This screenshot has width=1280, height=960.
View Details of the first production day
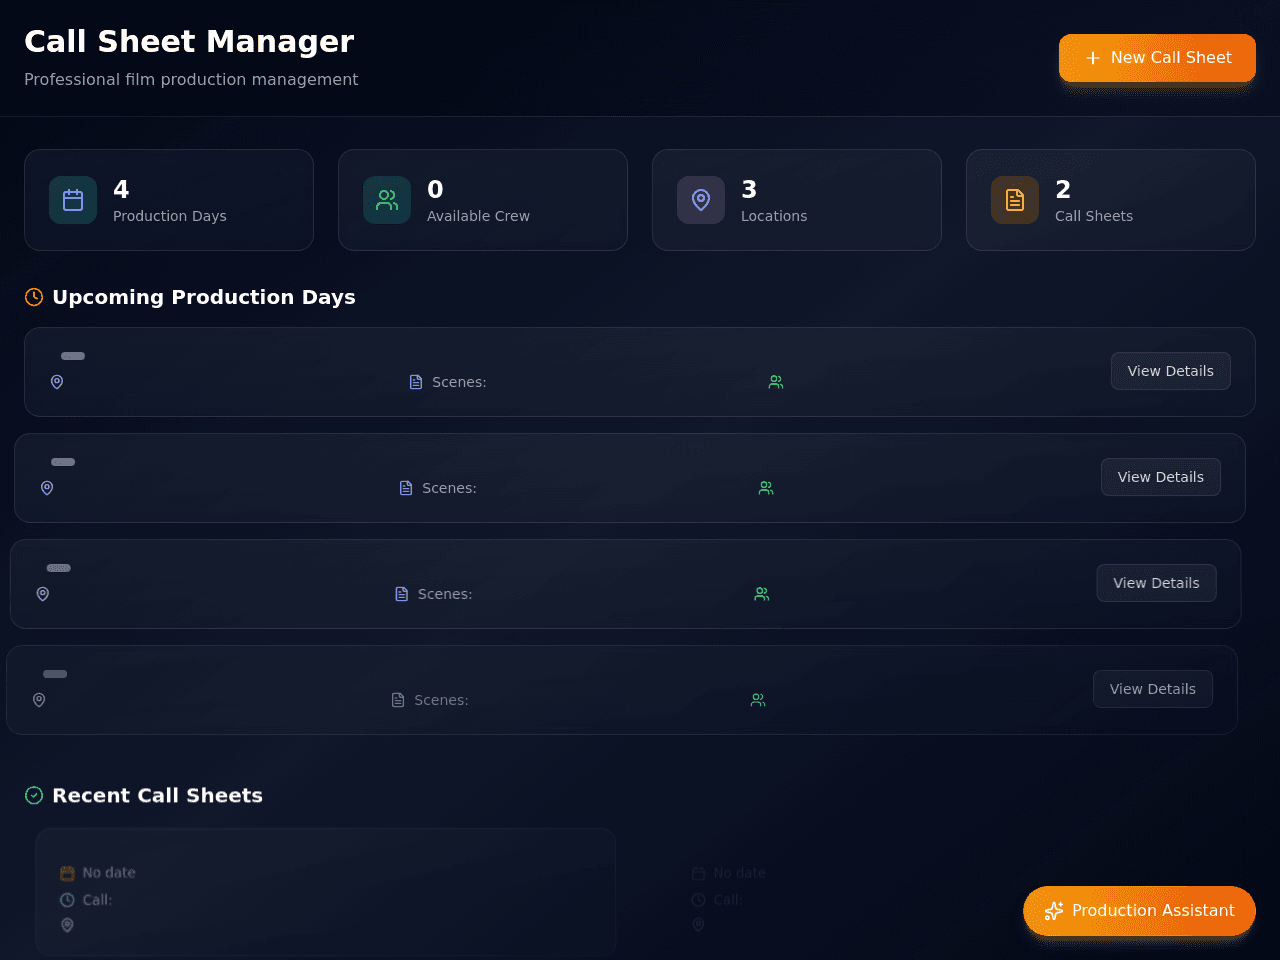click(x=1171, y=371)
